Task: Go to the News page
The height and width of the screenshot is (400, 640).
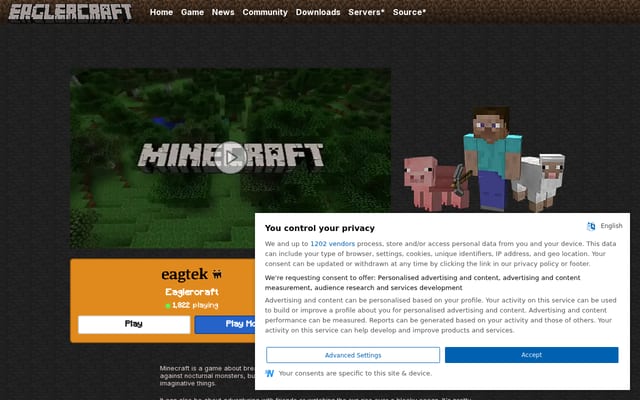Action: (x=223, y=12)
